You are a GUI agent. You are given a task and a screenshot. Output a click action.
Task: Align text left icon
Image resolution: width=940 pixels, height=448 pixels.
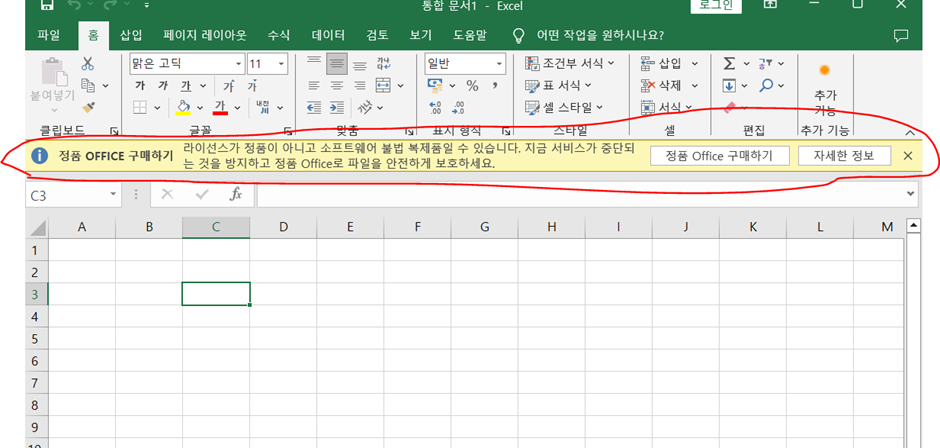(314, 86)
